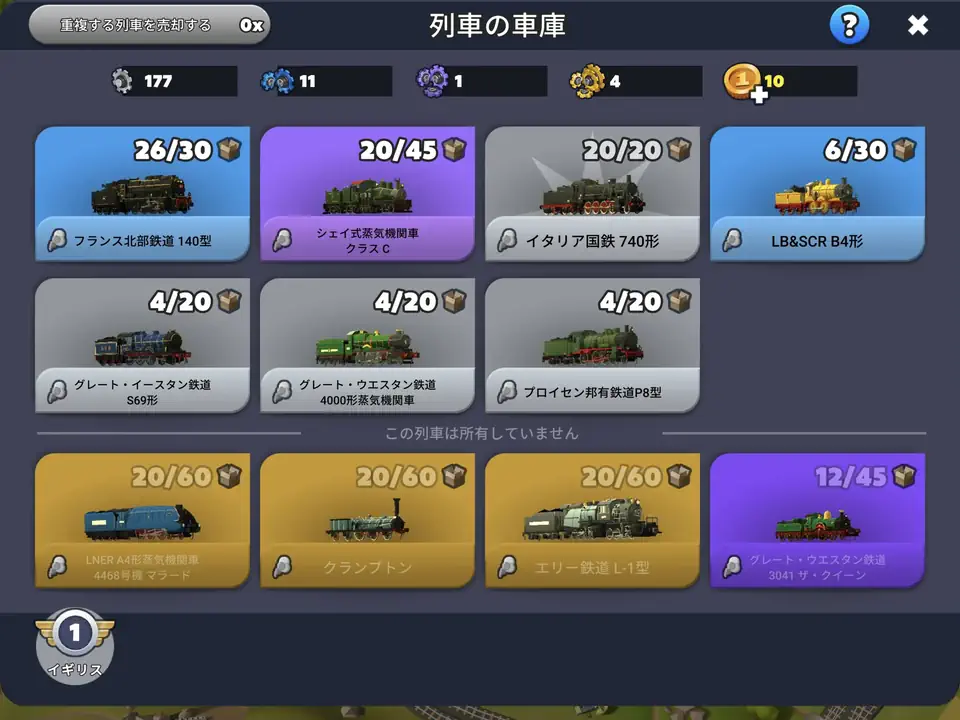
Task: Open the グレート・ウエスタン鉄道 4000形蒸気機関車 card
Action: point(367,345)
